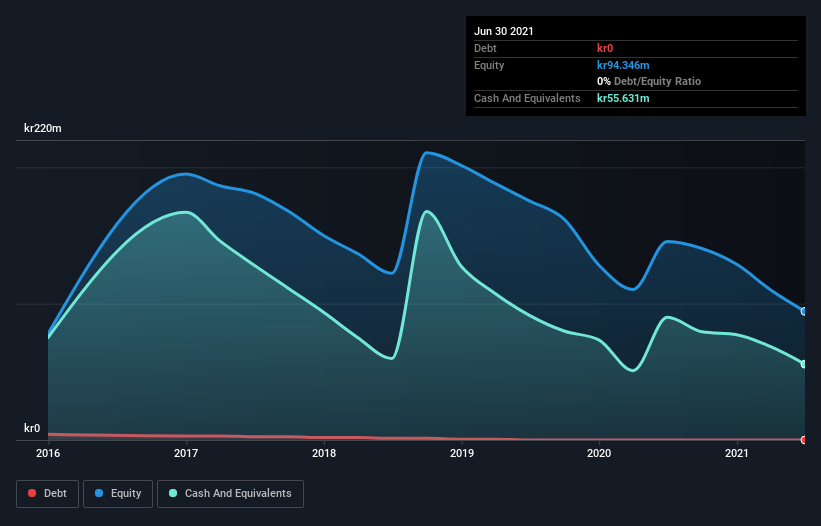This screenshot has height=526, width=821.
Task: Click the Jun 30 2021 tooltip date
Action: point(504,31)
